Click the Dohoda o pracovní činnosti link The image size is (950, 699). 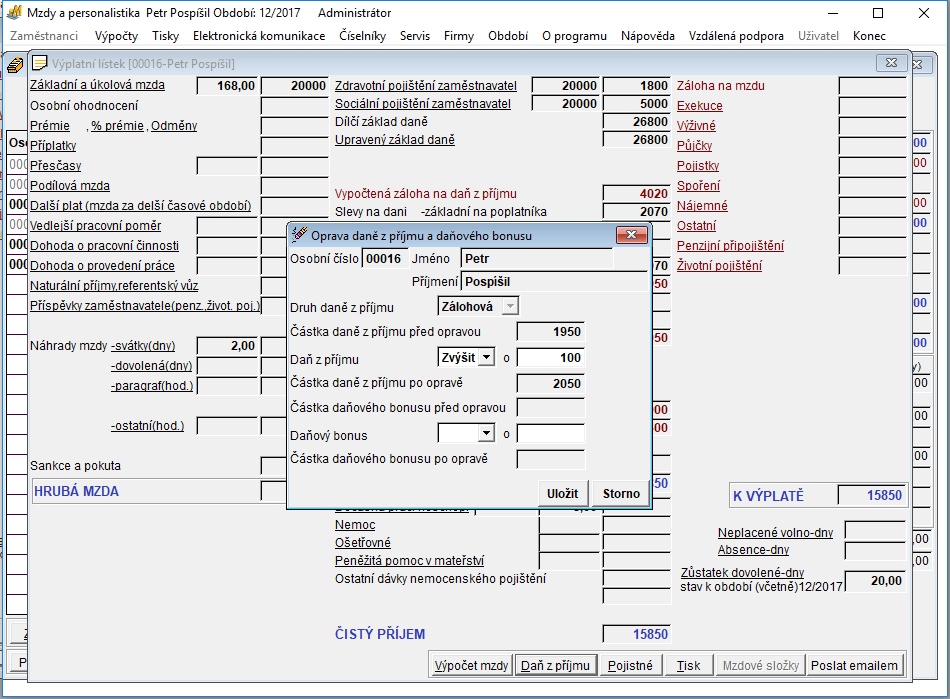[x=104, y=245]
